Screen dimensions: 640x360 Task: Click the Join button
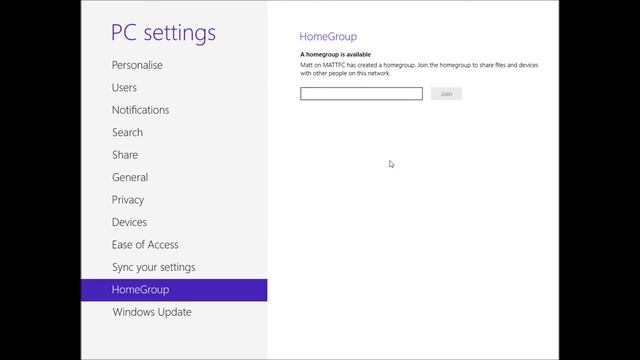click(446, 93)
